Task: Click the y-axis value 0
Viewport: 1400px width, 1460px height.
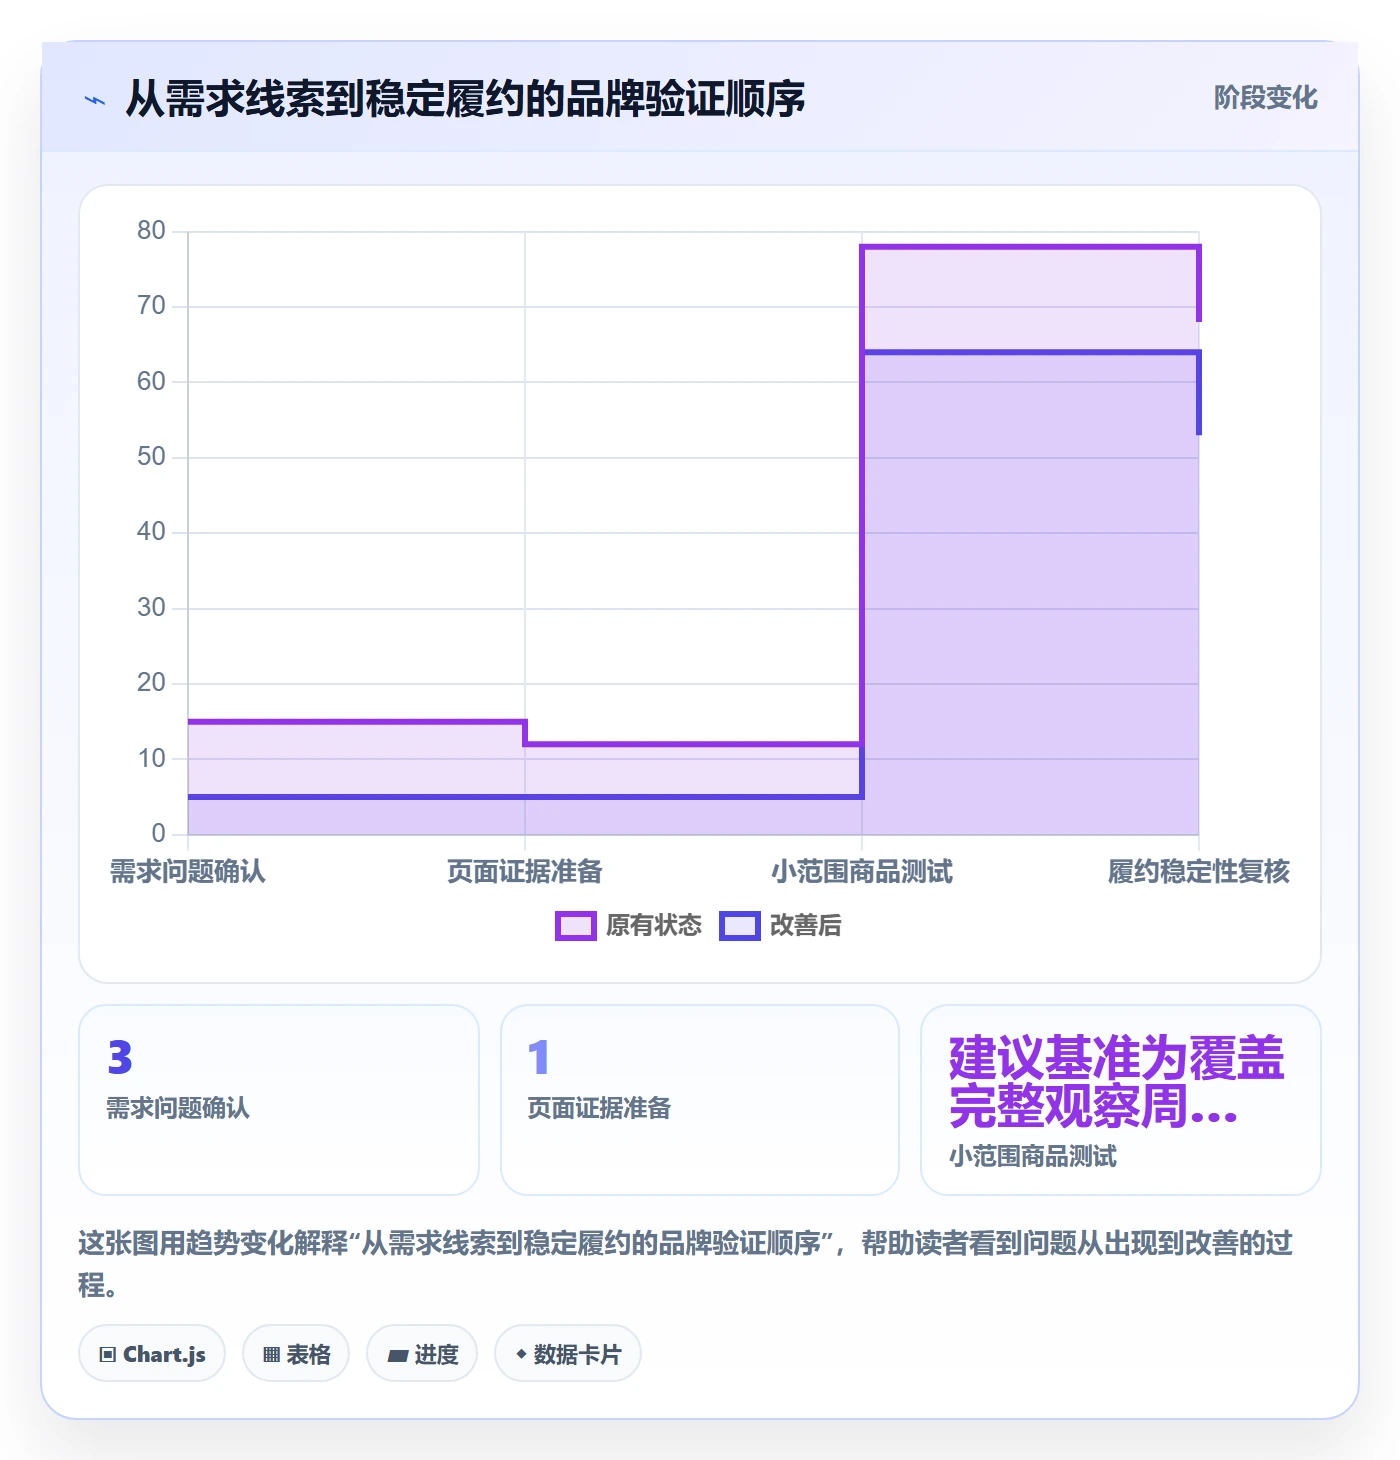Action: pyautogui.click(x=158, y=834)
